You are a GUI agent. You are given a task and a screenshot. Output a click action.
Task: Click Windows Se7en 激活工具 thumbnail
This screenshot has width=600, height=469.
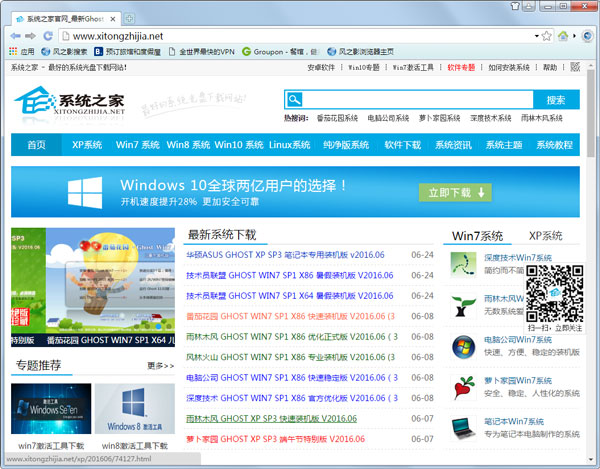coord(51,409)
